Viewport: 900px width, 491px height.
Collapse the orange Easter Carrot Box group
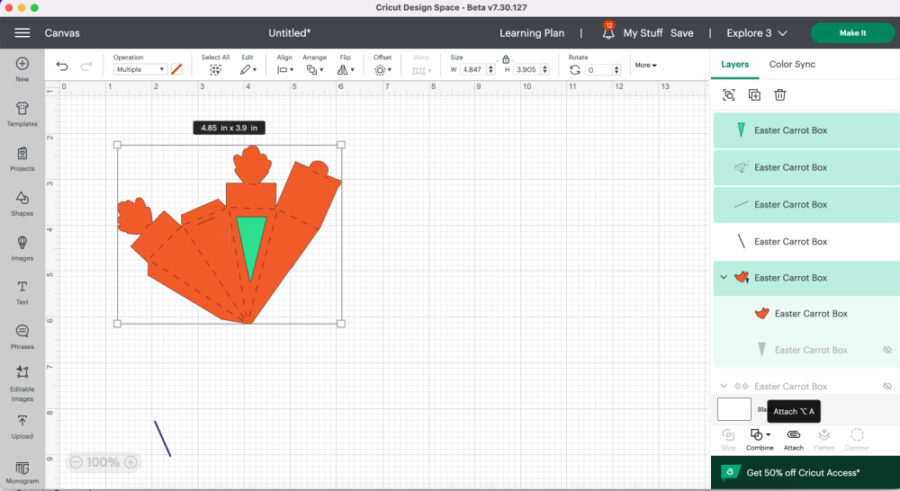(x=723, y=277)
